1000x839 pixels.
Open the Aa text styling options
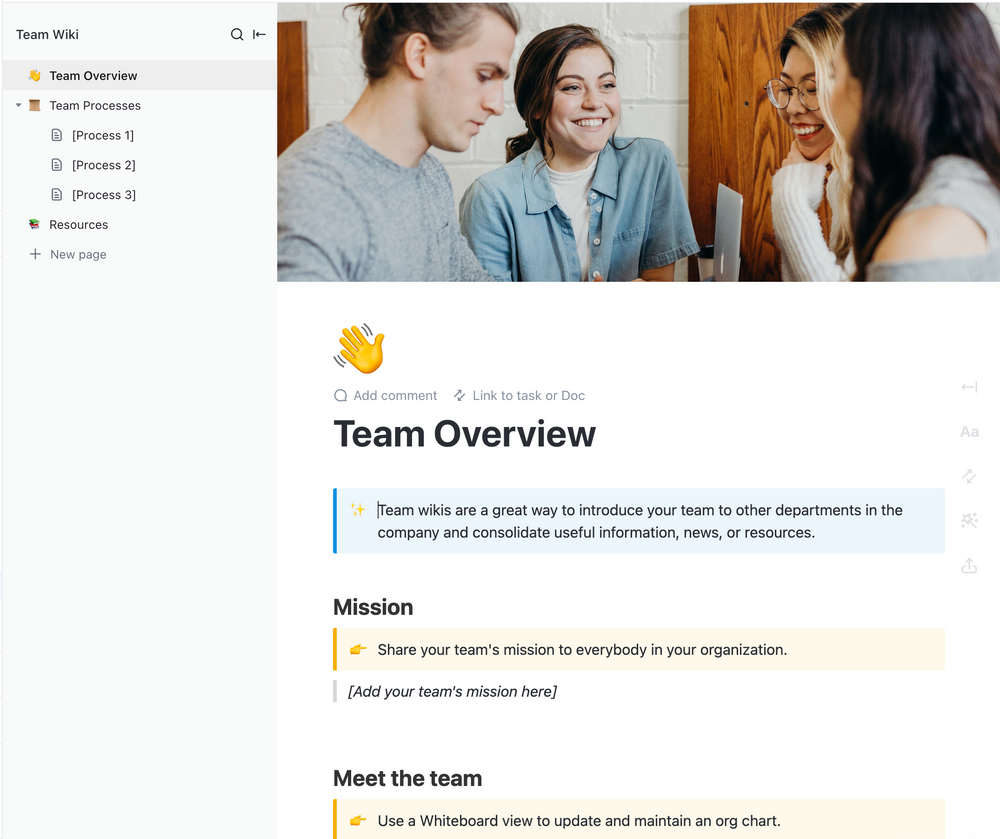[968, 431]
